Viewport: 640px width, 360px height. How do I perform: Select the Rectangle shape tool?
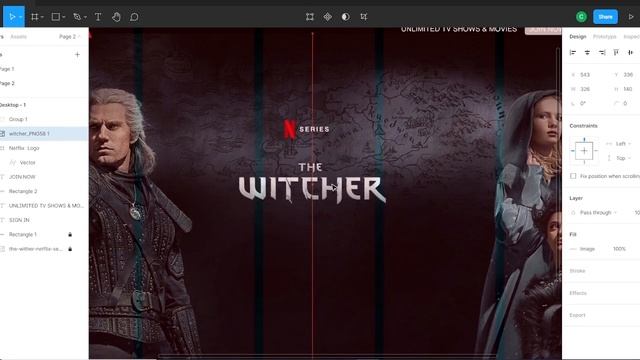tap(56, 17)
